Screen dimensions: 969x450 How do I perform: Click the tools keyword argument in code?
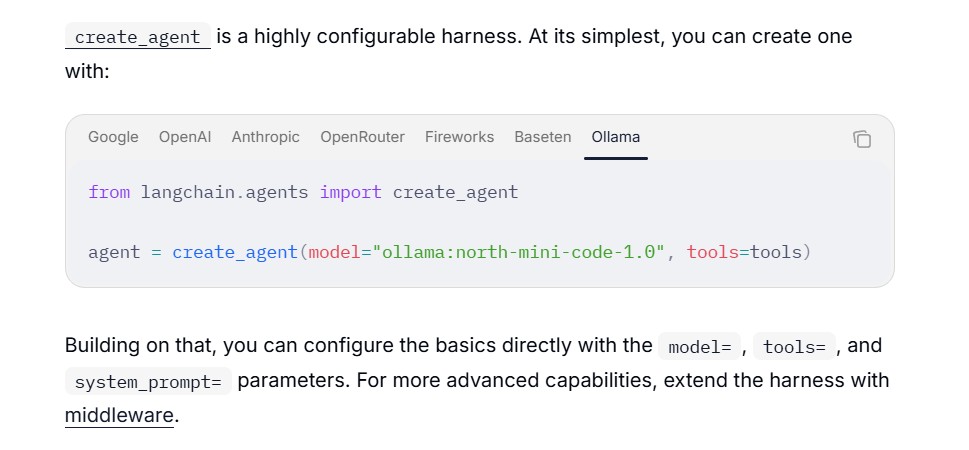[713, 252]
